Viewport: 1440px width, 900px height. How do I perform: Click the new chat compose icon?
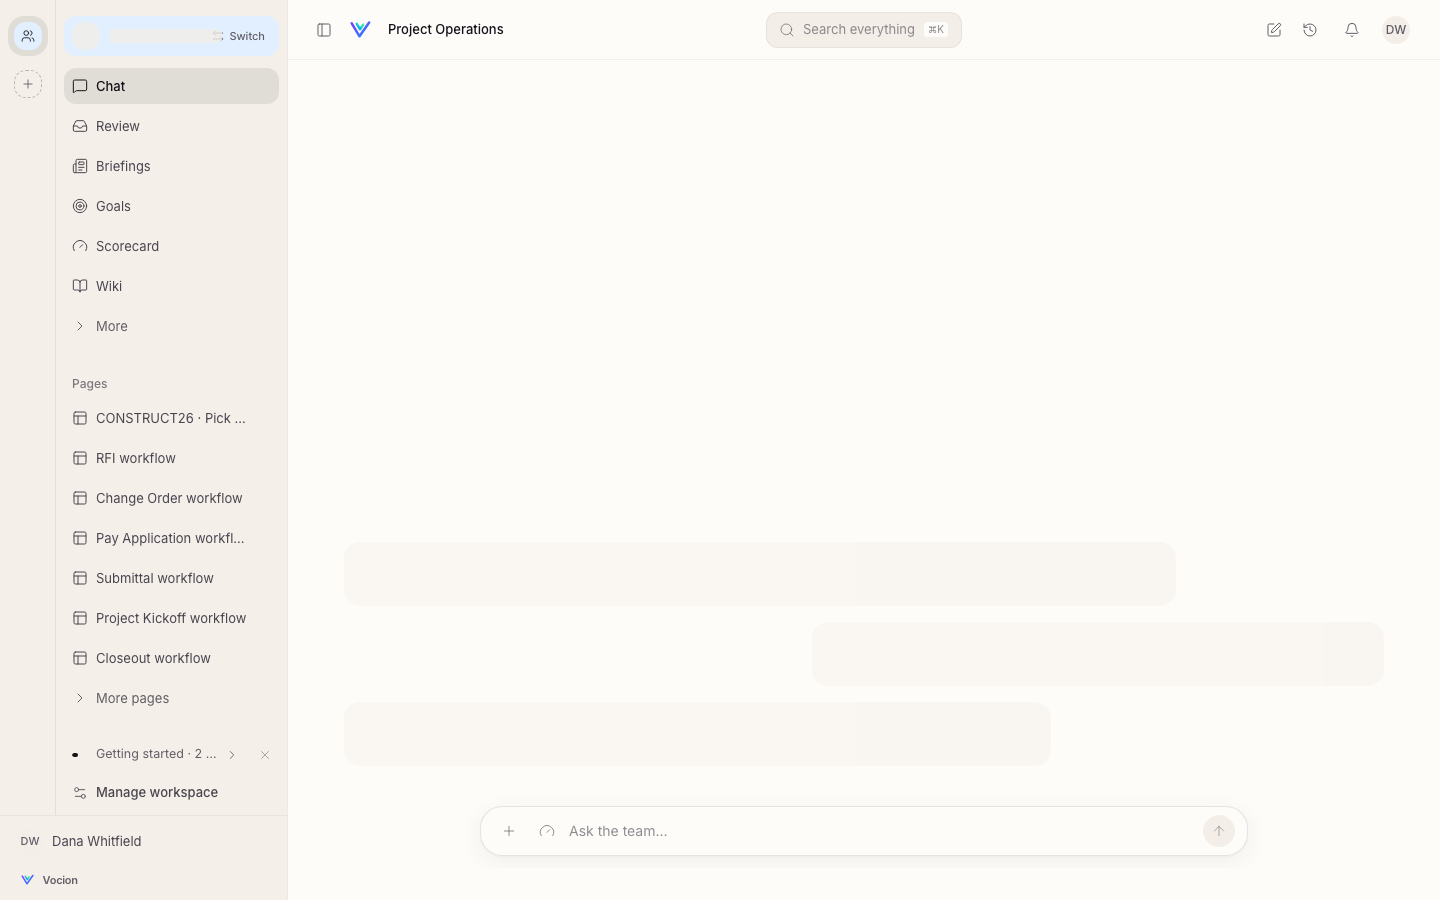click(1274, 30)
